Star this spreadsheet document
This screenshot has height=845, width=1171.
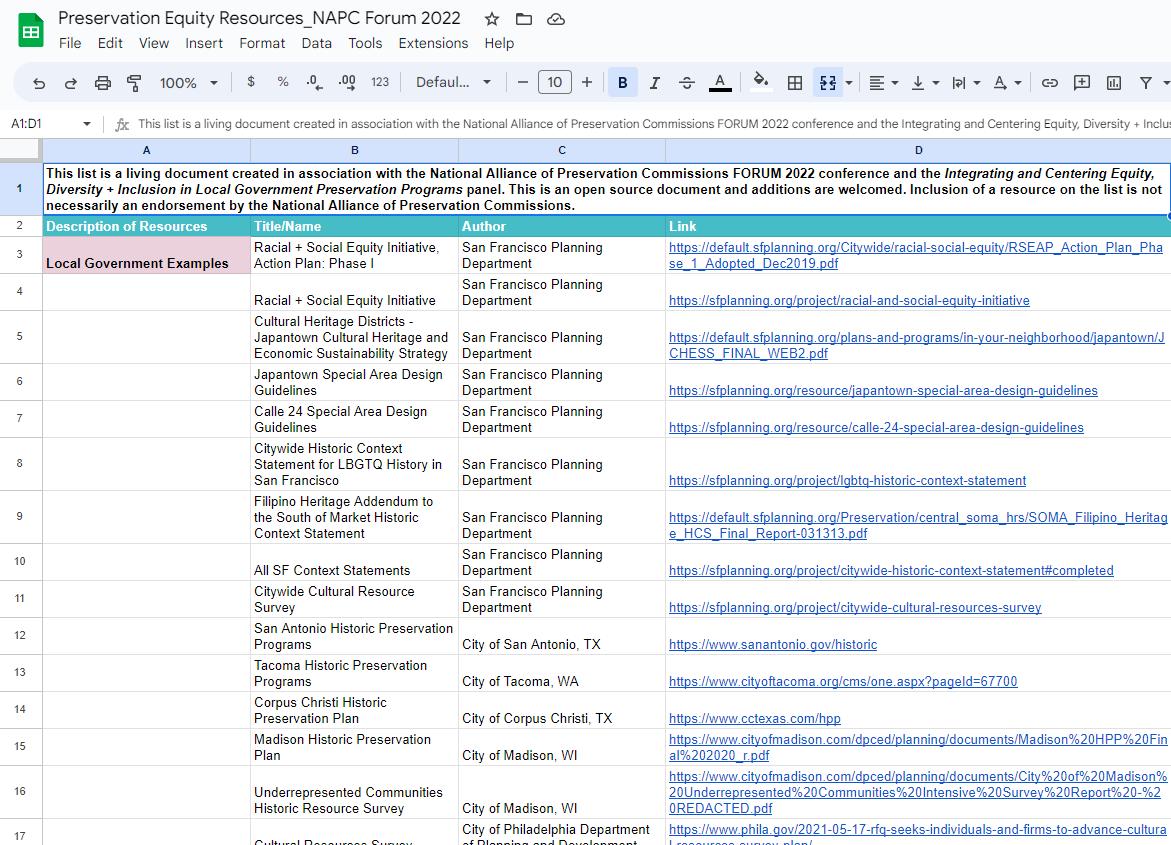pyautogui.click(x=492, y=19)
